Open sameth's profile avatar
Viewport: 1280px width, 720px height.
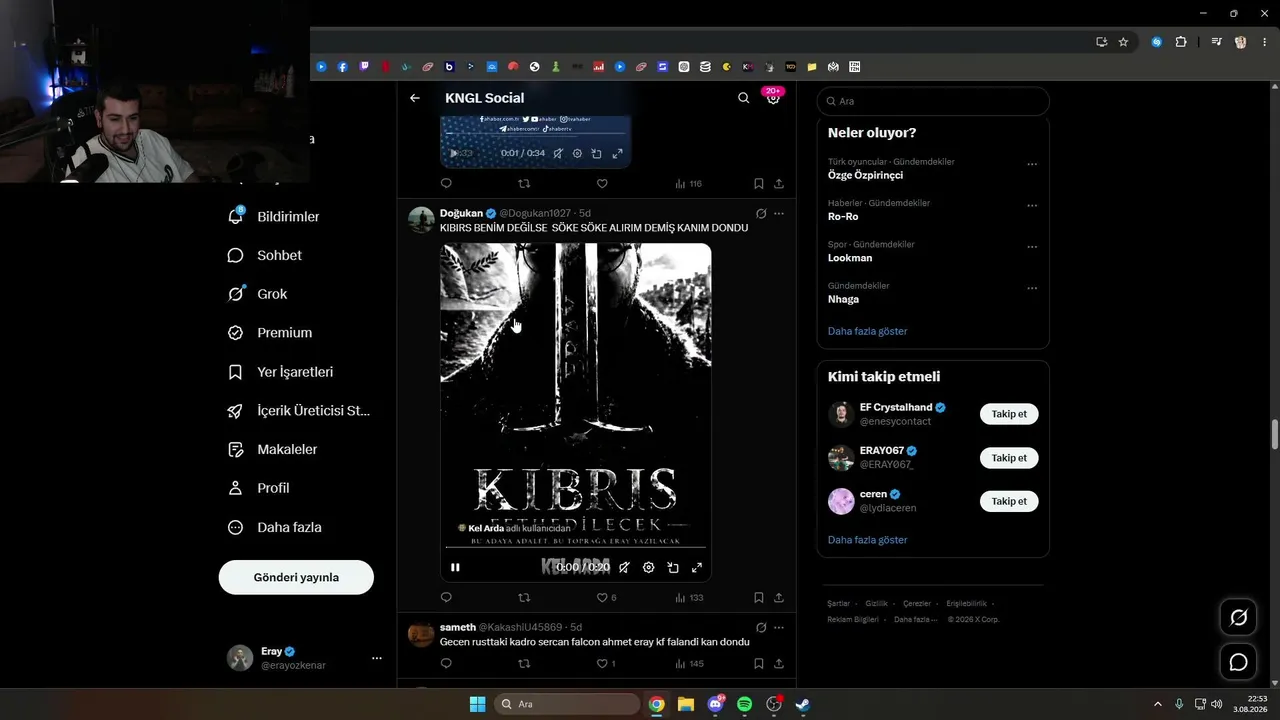421,634
